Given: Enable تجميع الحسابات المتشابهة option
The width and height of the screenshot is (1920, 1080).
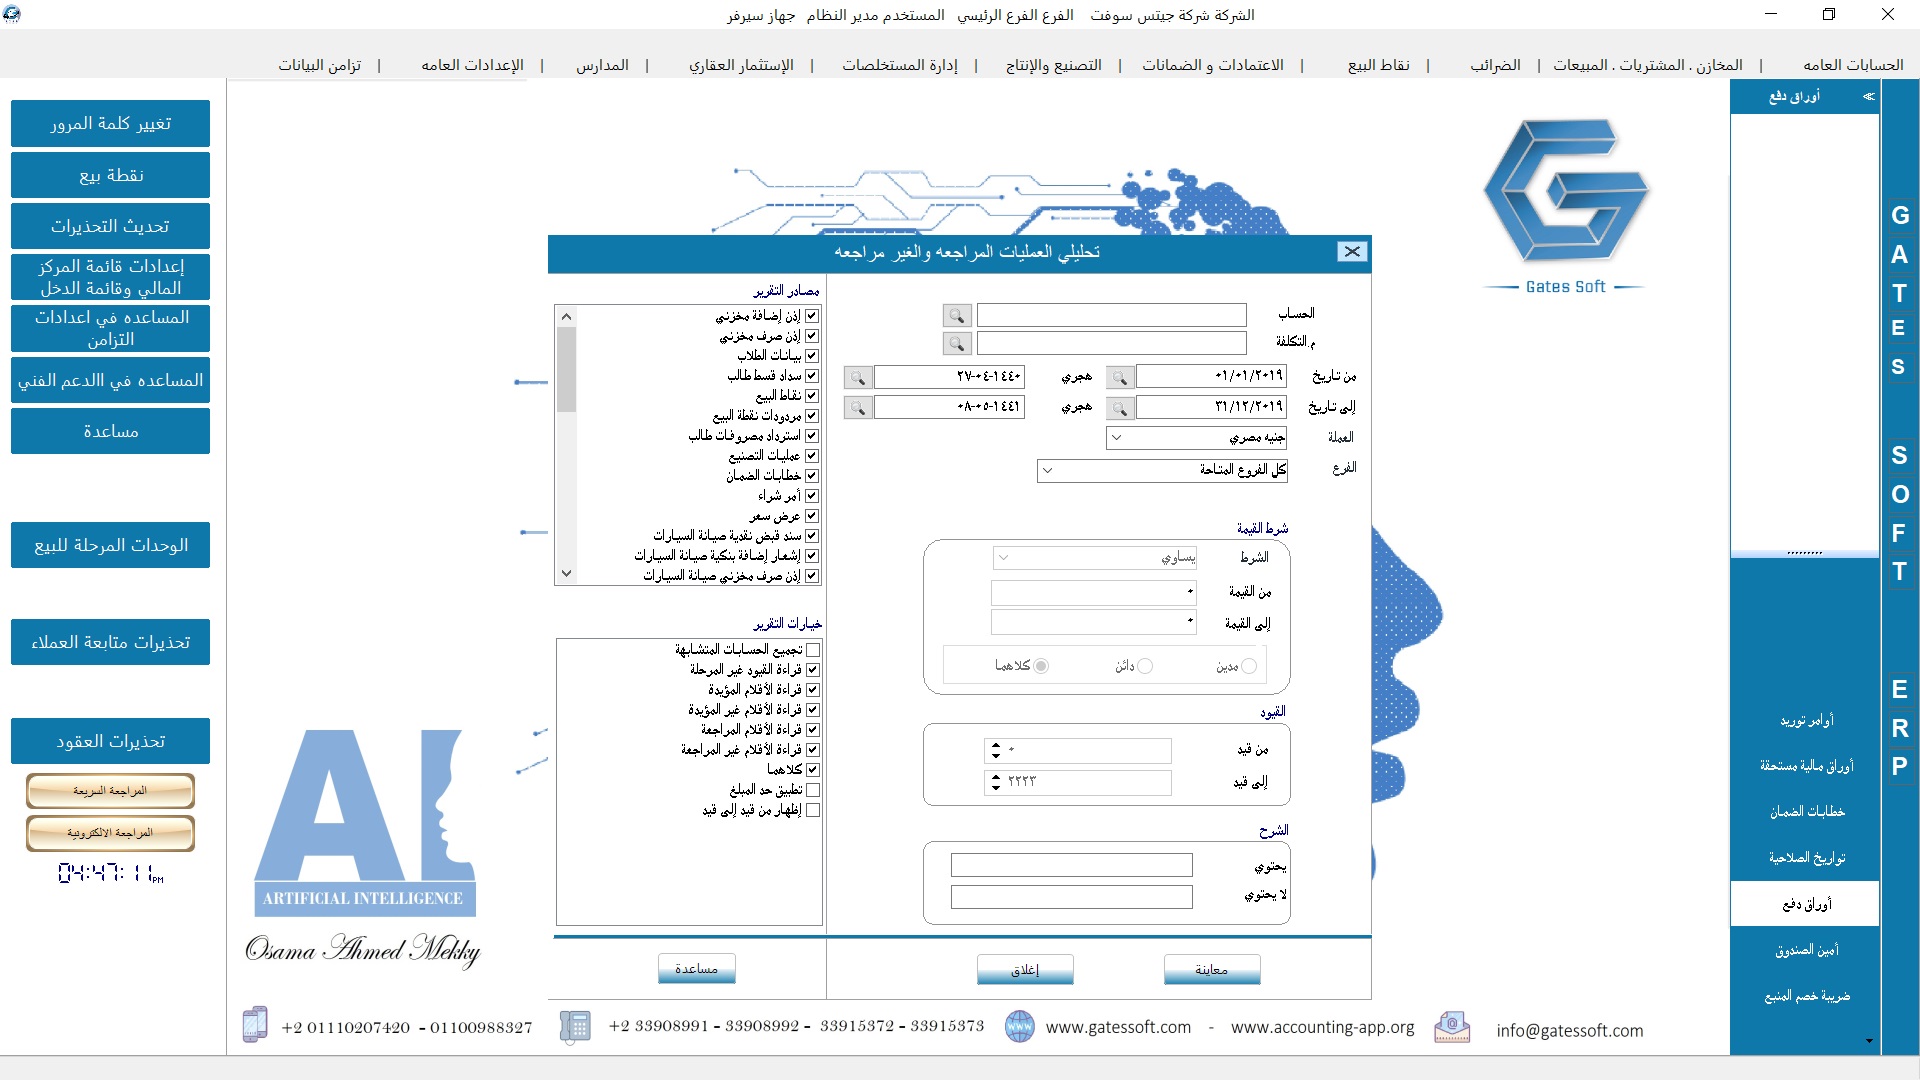Looking at the screenshot, I should [813, 650].
